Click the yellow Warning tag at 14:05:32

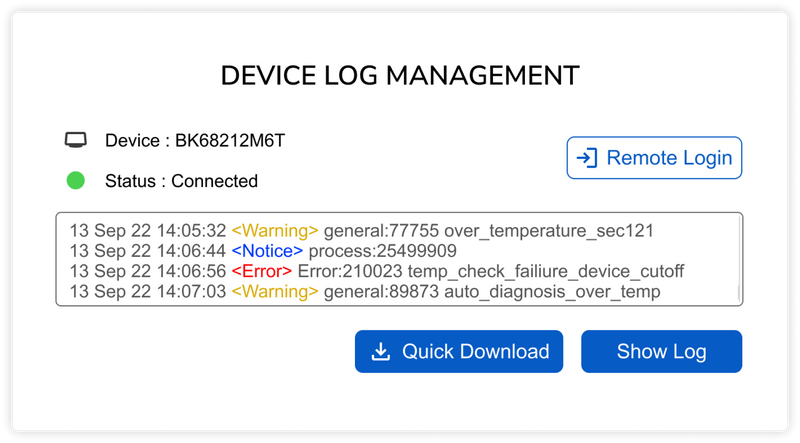(x=275, y=231)
